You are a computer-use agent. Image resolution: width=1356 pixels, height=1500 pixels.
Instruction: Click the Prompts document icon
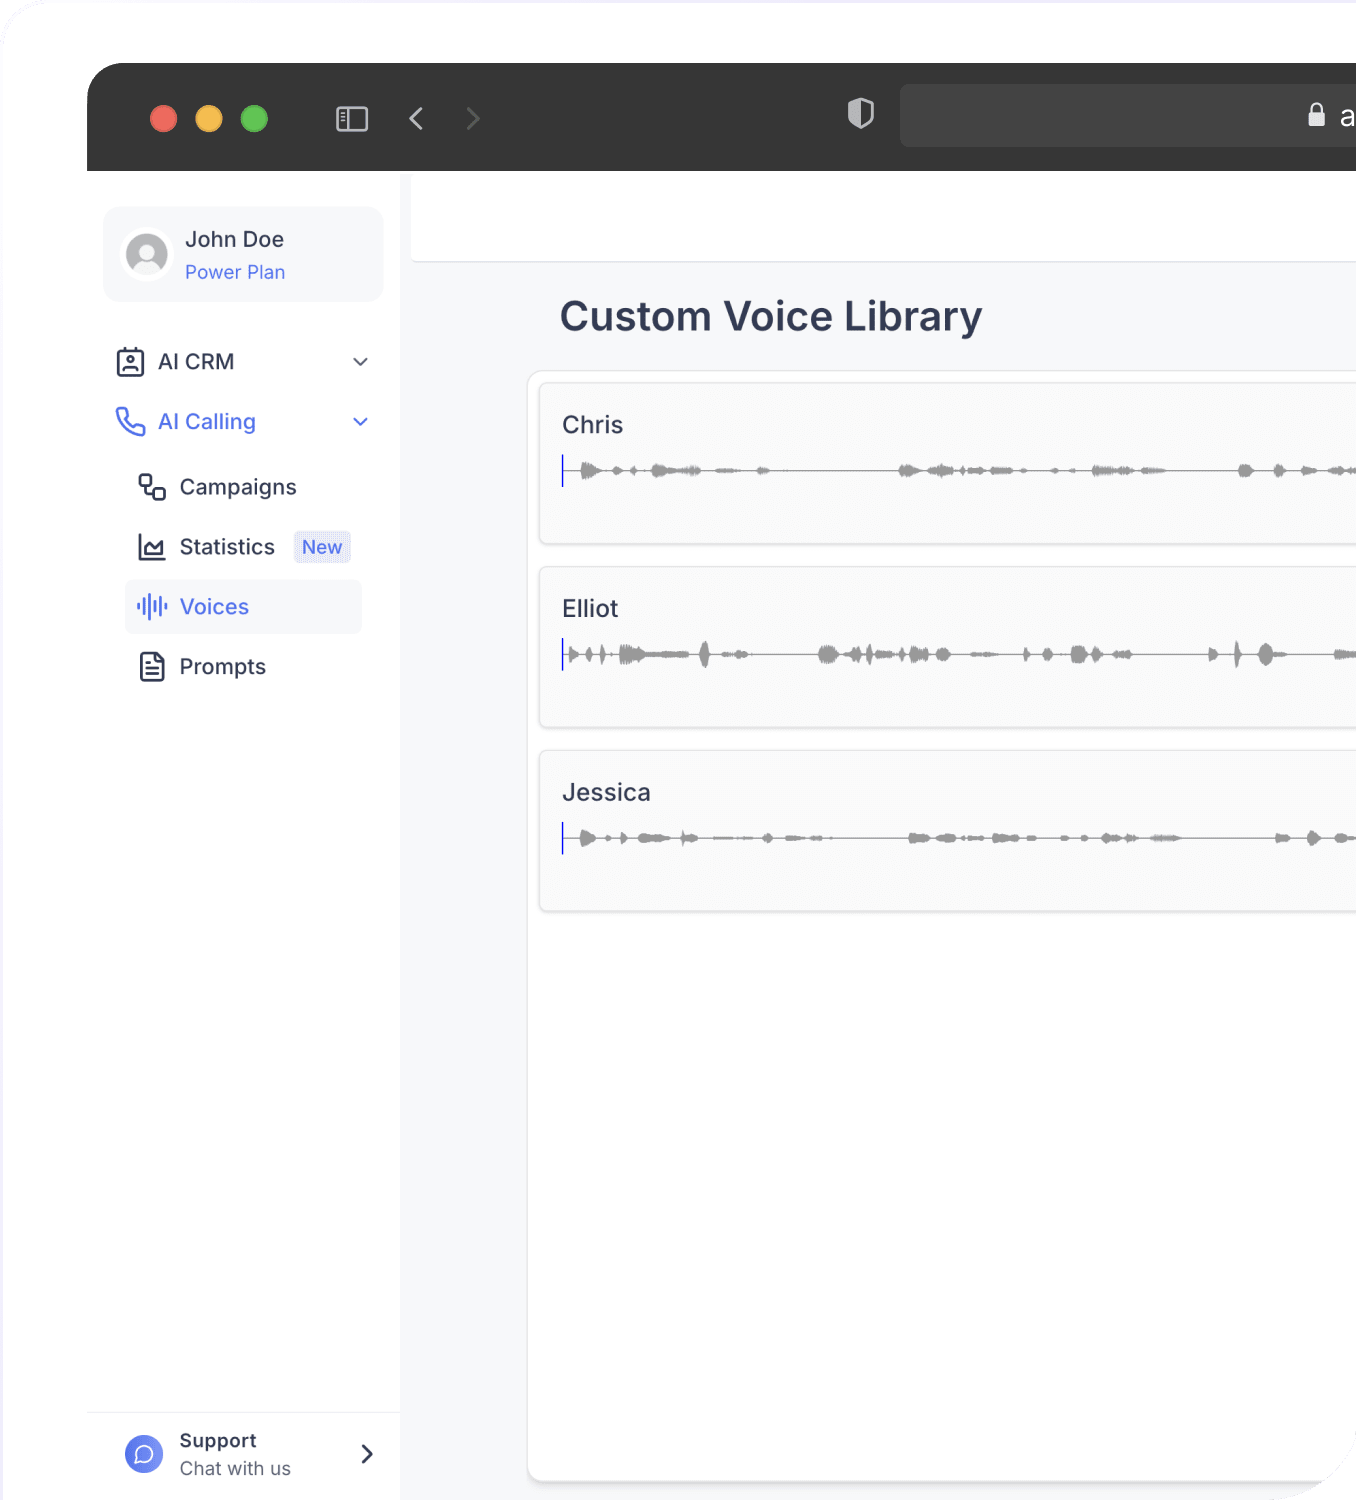pyautogui.click(x=152, y=667)
